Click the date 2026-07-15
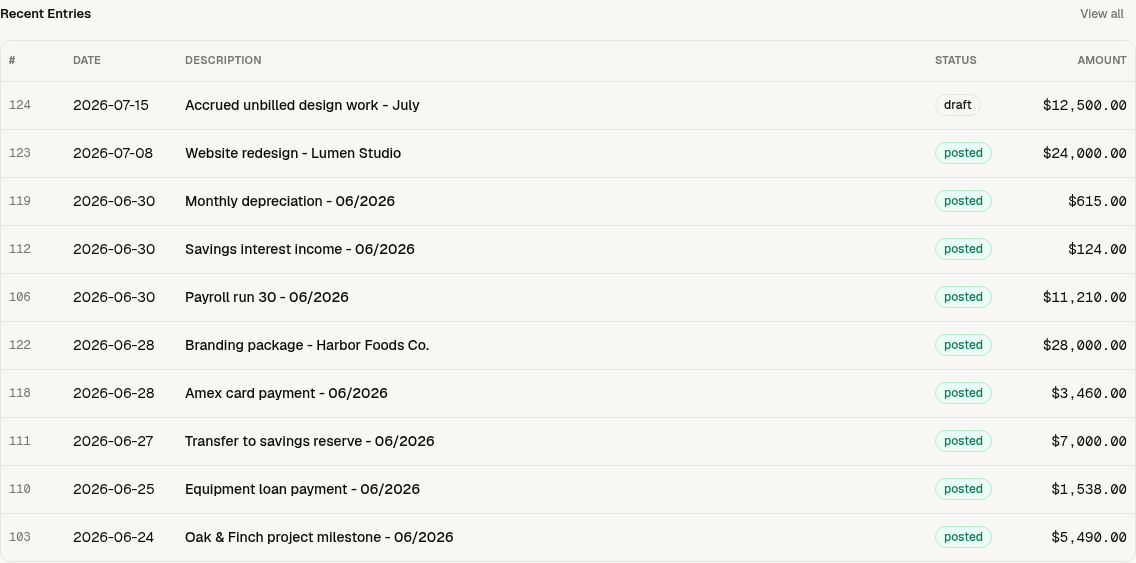 [x=111, y=105]
